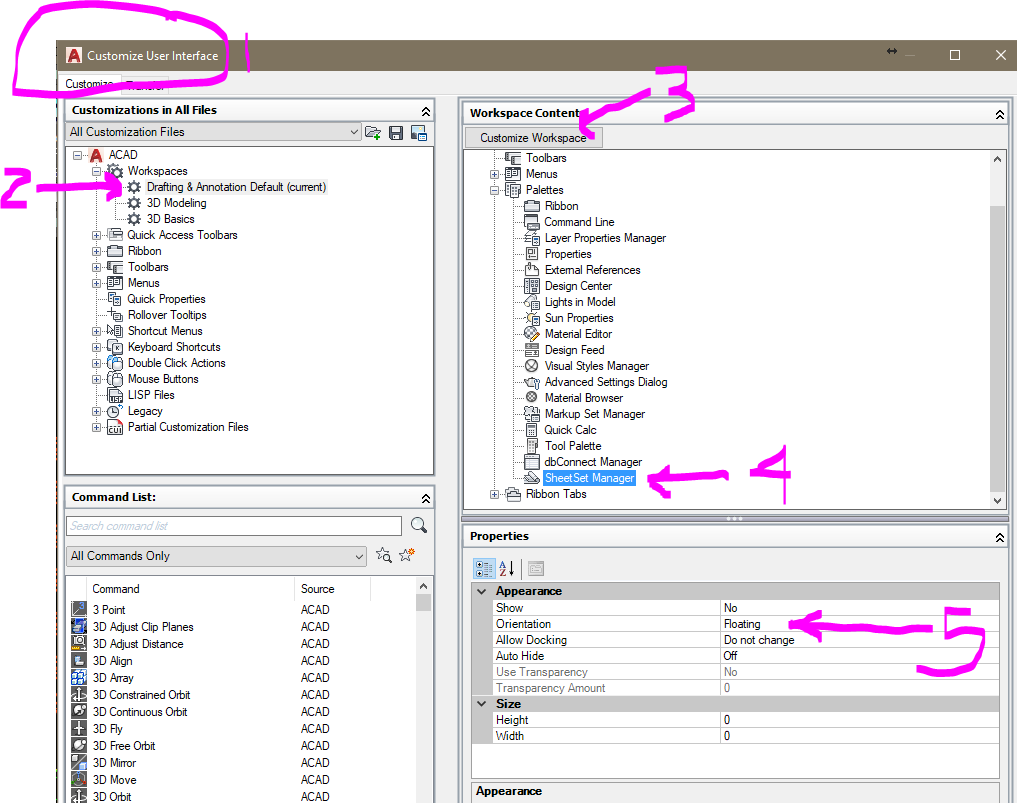Screen dimensions: 1017x803
Task: Switch to the Customize tab
Action: 90,84
